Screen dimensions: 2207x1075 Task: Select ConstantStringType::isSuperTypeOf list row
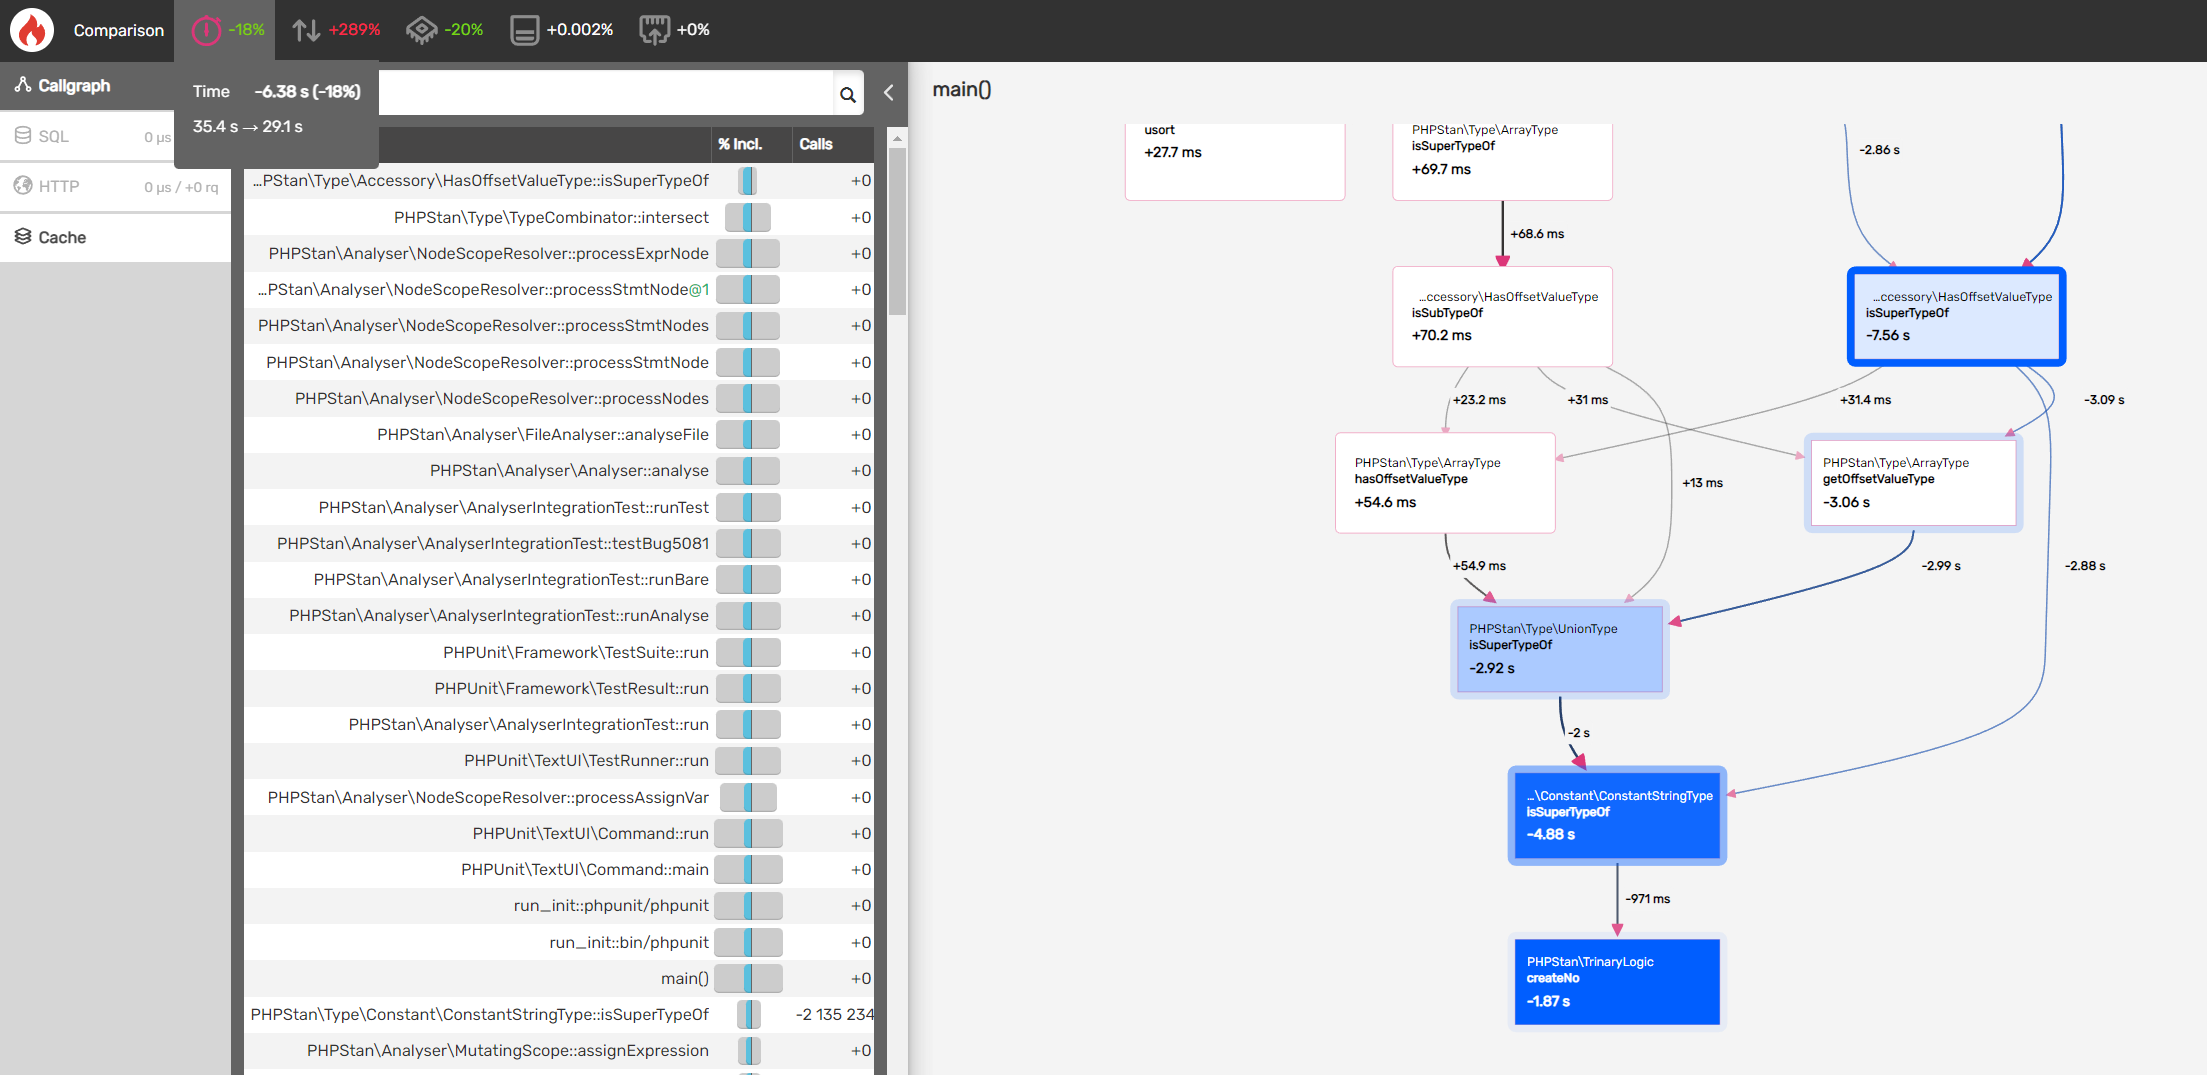(x=559, y=1014)
